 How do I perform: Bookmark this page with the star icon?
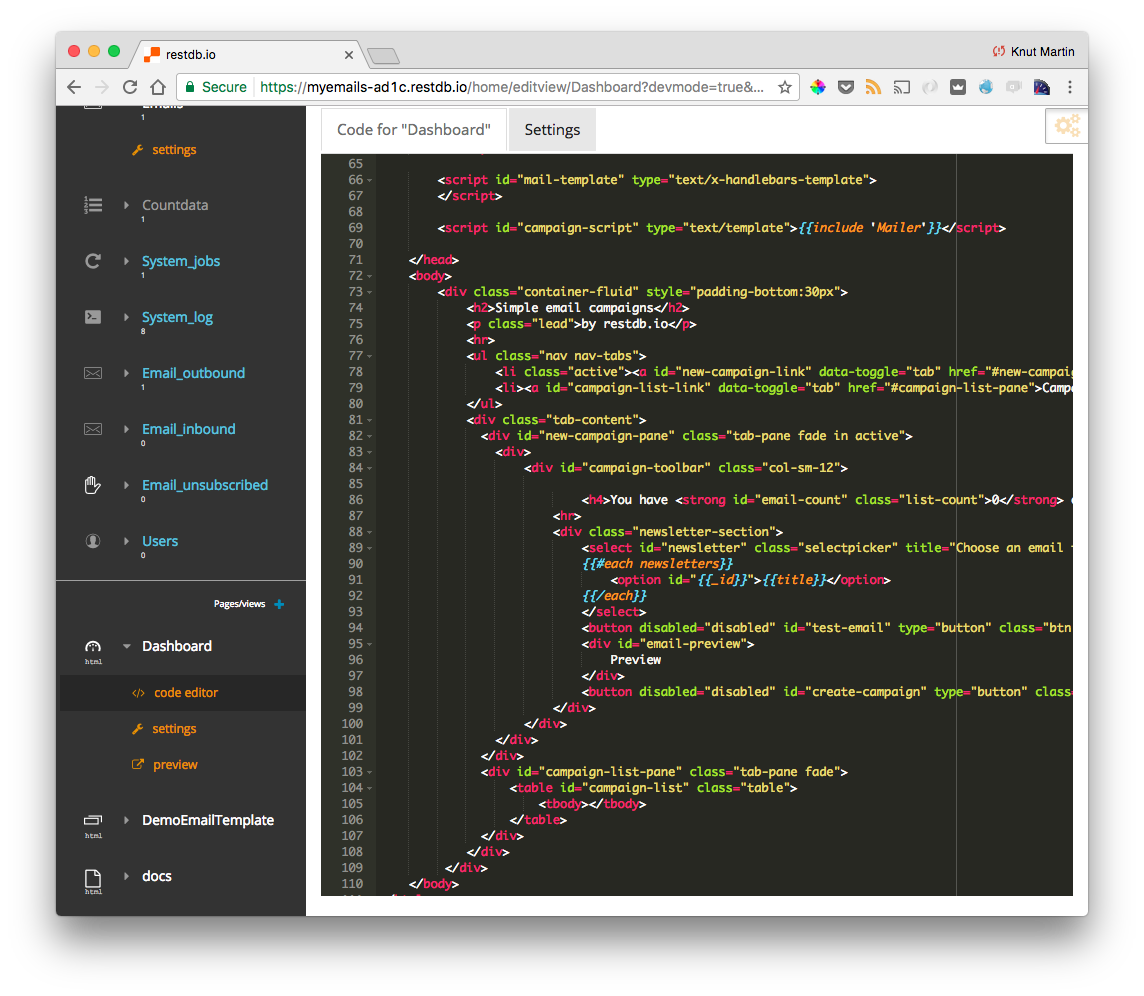(x=785, y=88)
